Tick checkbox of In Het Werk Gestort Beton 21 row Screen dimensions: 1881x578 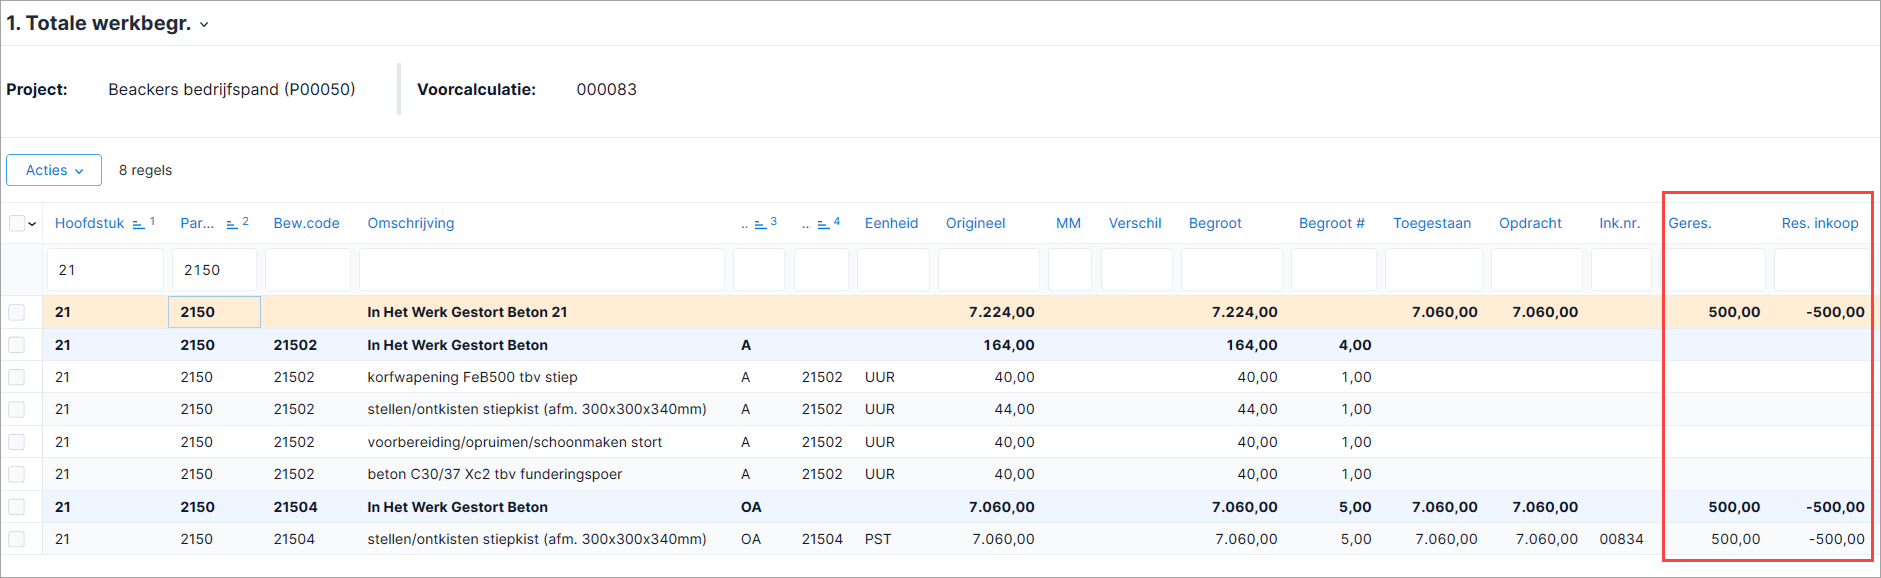click(17, 312)
